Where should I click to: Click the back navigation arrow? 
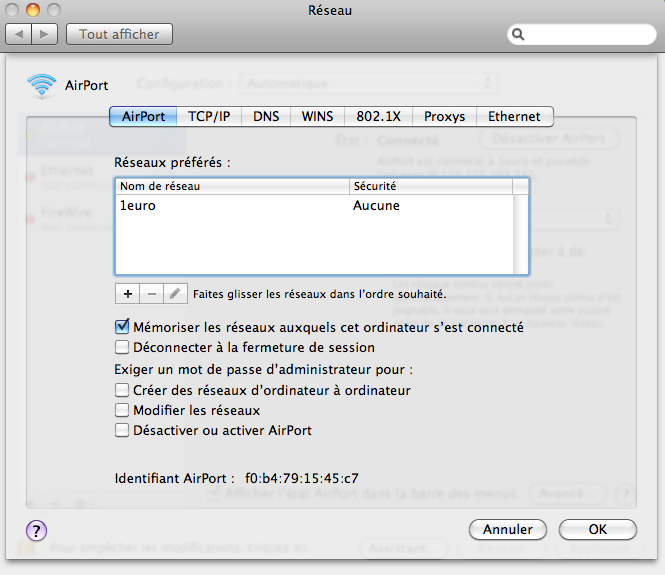[18, 34]
